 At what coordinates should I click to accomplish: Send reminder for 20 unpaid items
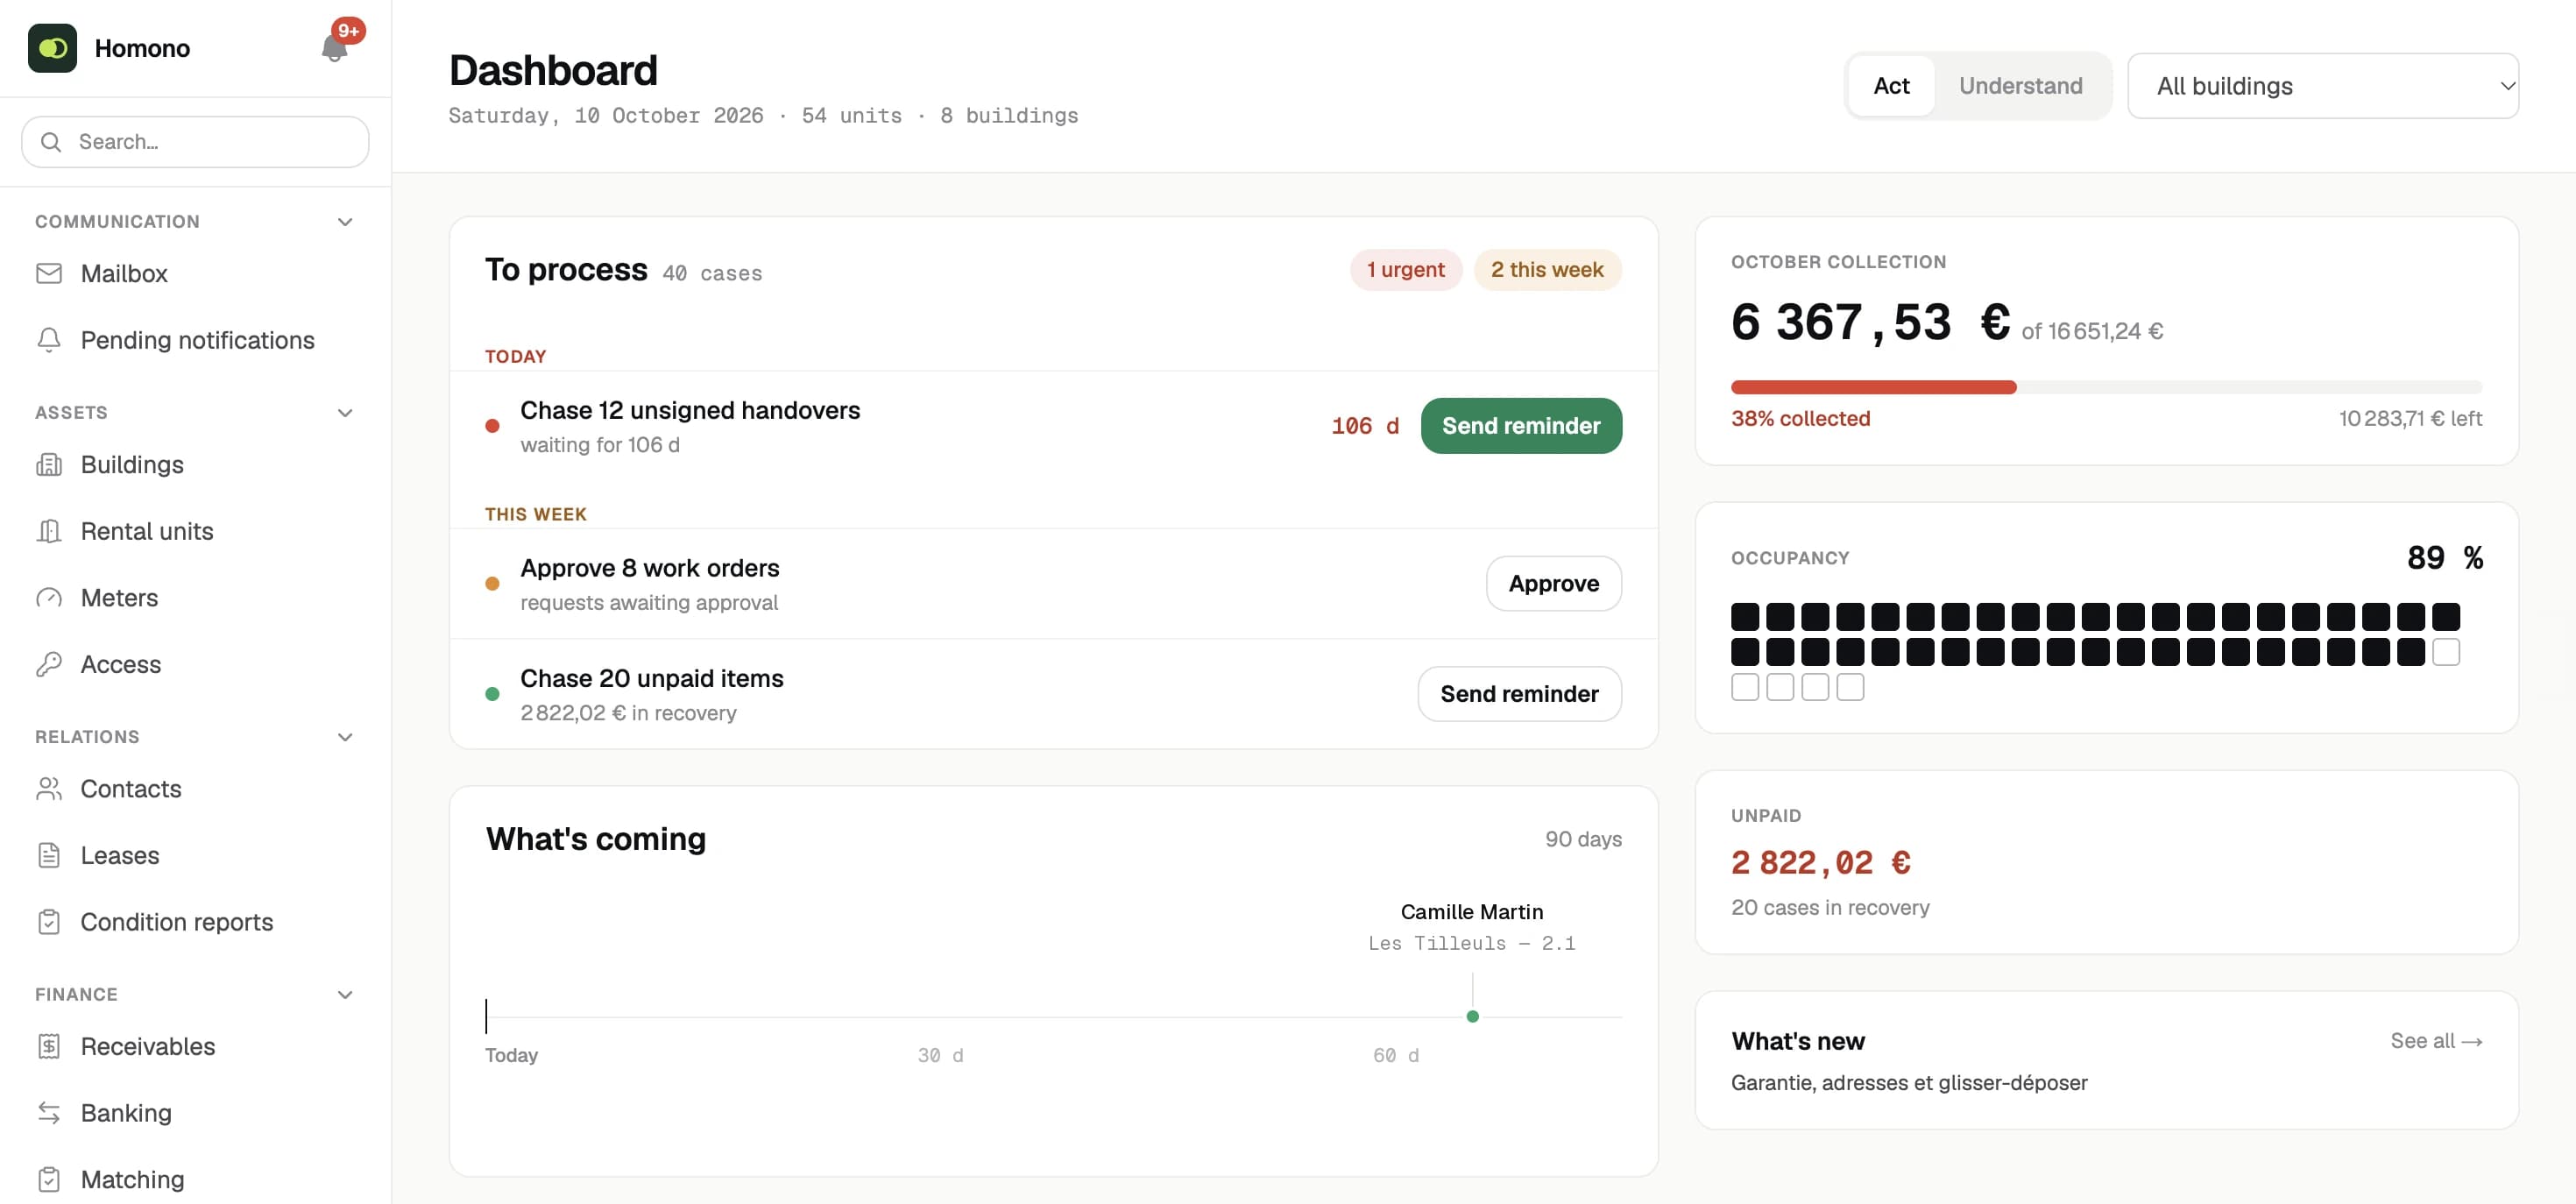point(1519,694)
